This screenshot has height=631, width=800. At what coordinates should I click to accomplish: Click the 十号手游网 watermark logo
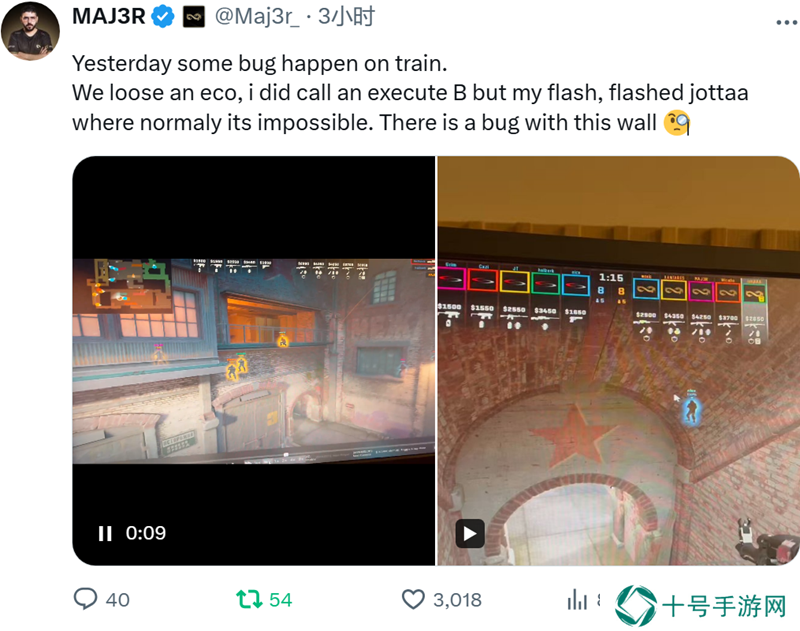tap(702, 606)
